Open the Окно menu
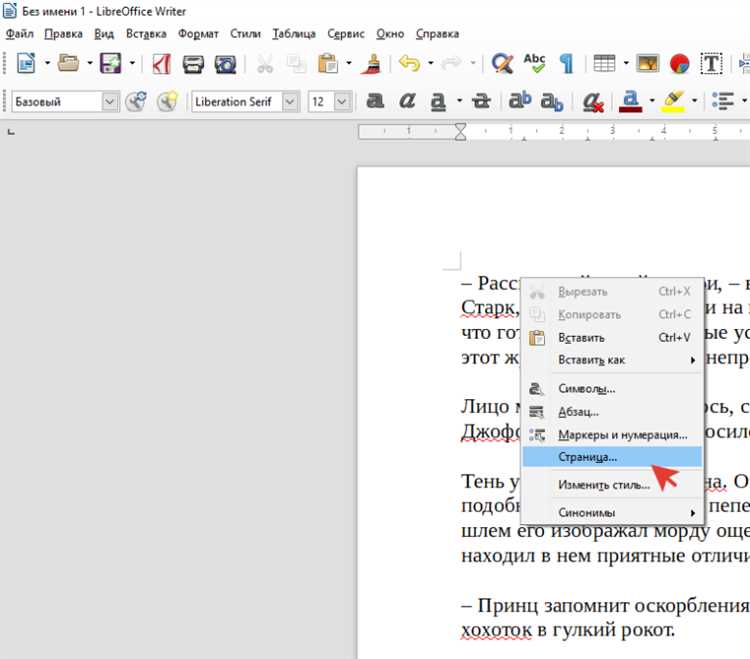 [390, 34]
